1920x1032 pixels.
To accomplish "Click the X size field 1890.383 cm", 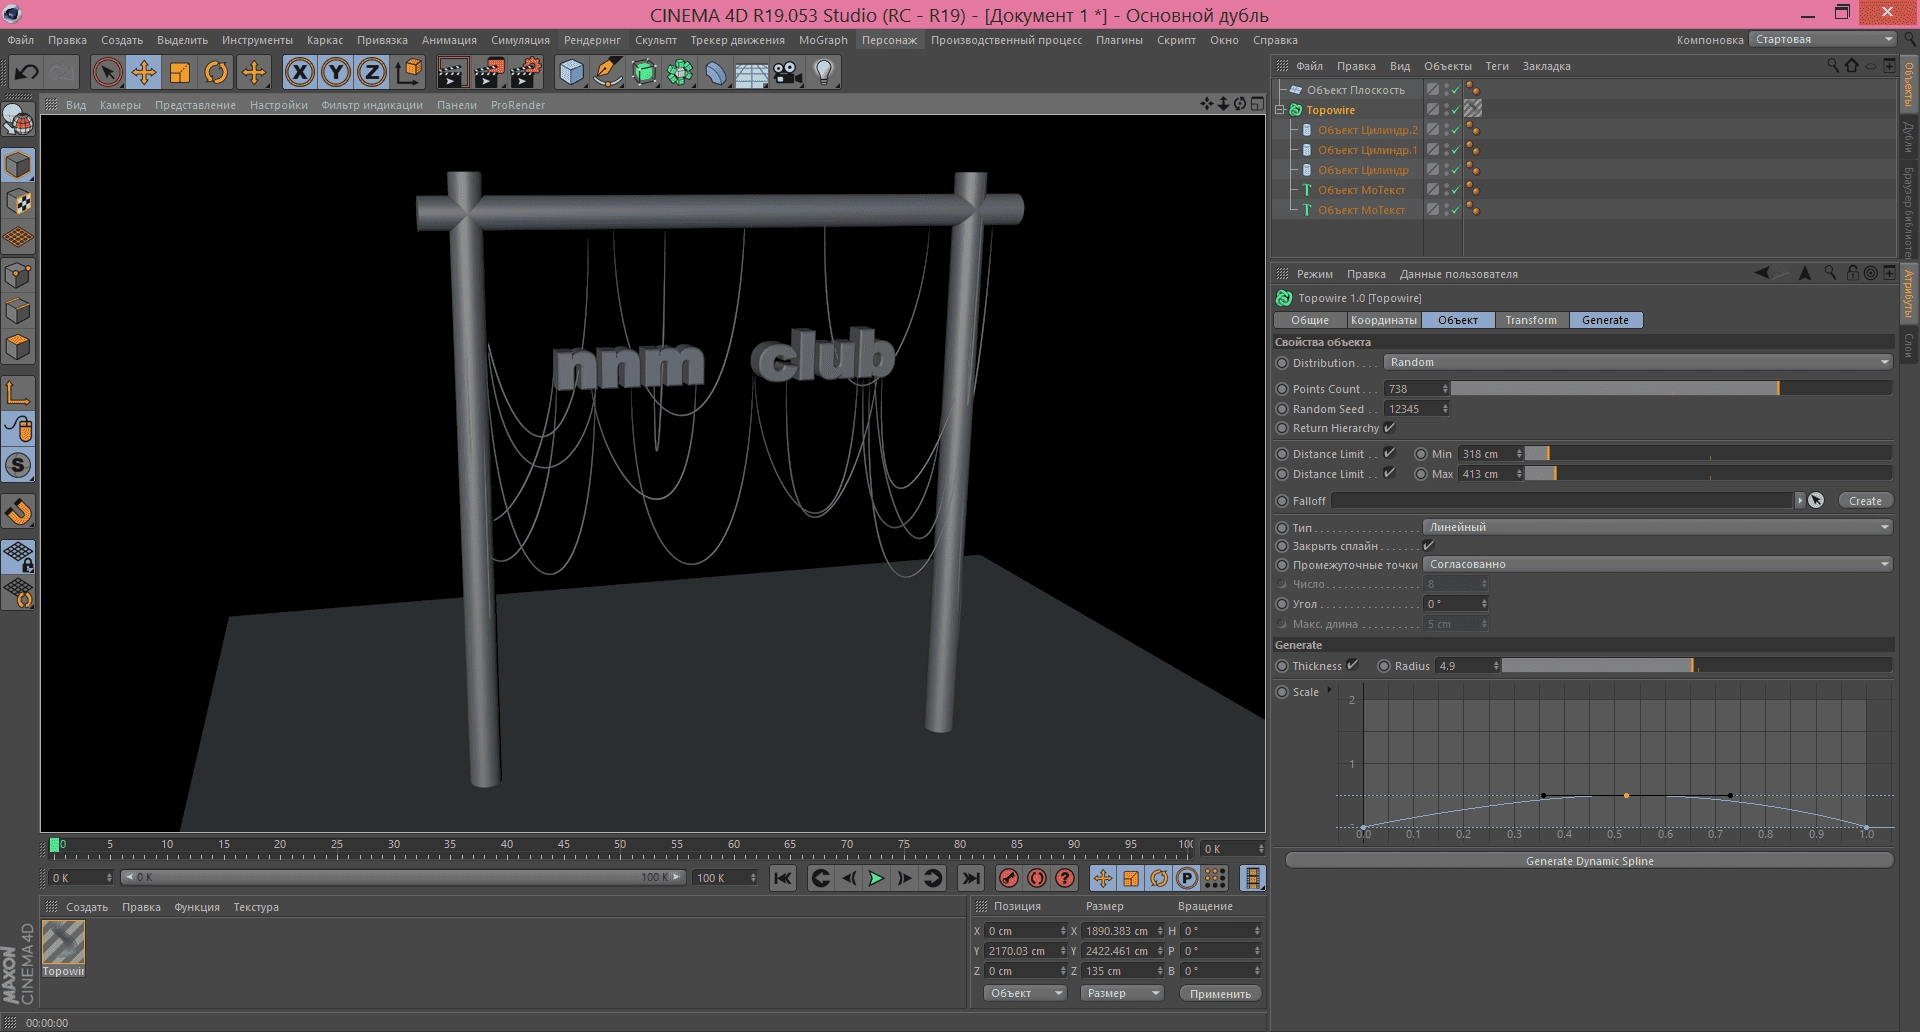I will [1119, 931].
